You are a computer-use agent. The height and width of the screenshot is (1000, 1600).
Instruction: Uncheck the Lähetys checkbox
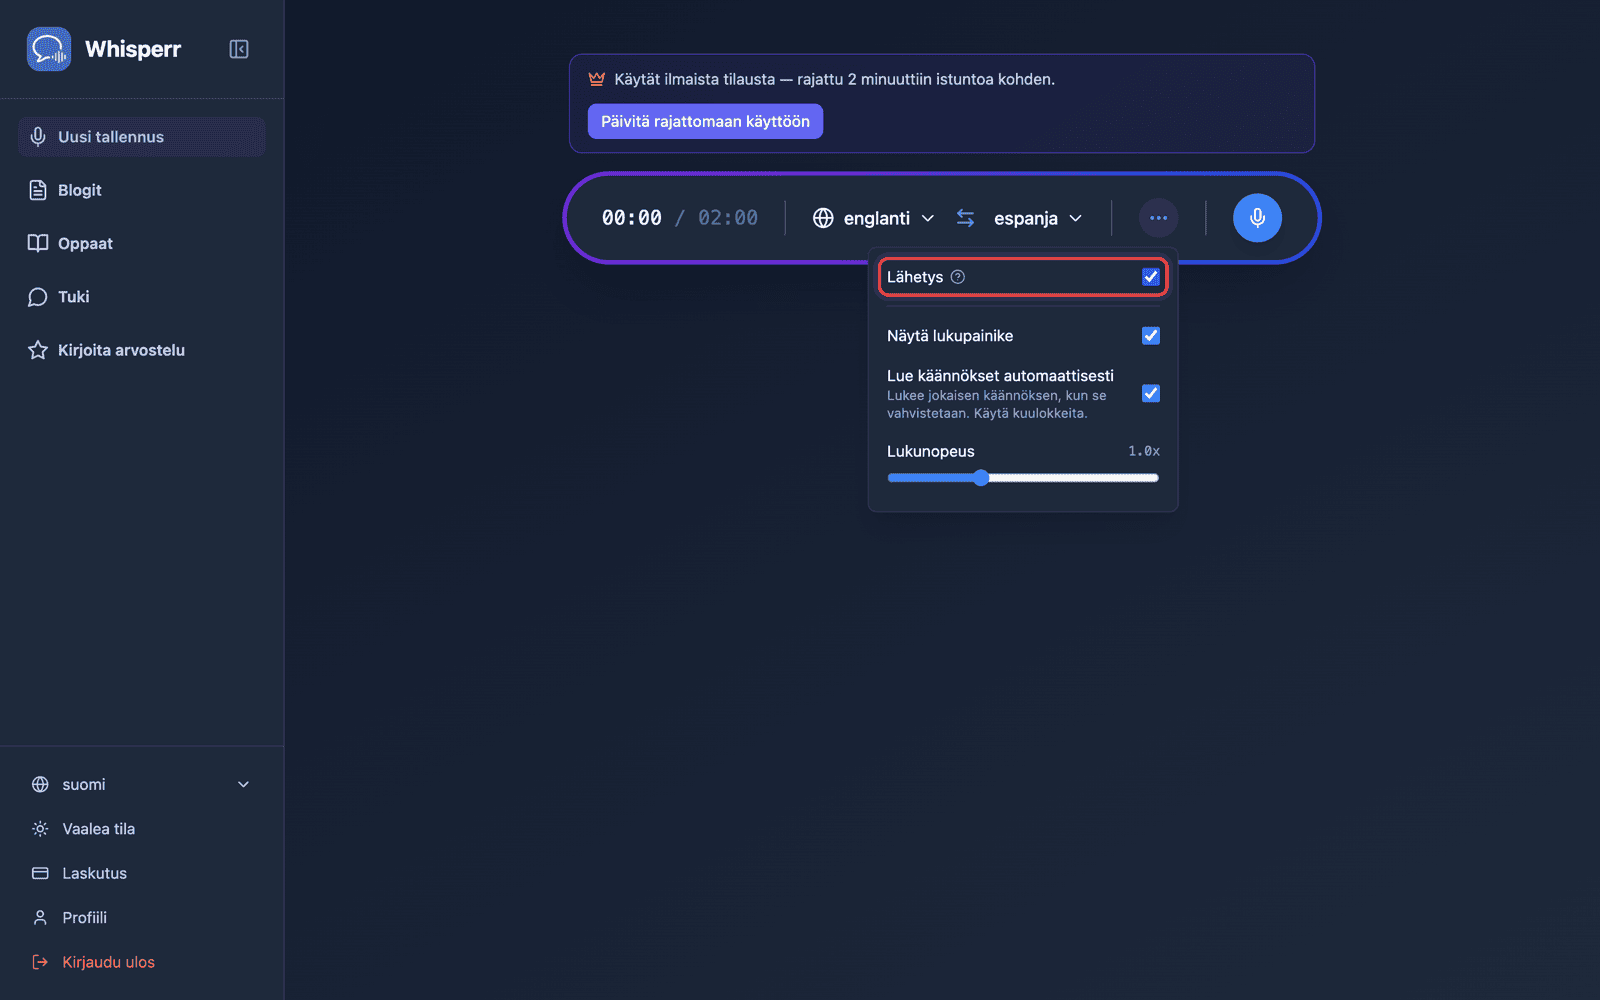[1151, 277]
